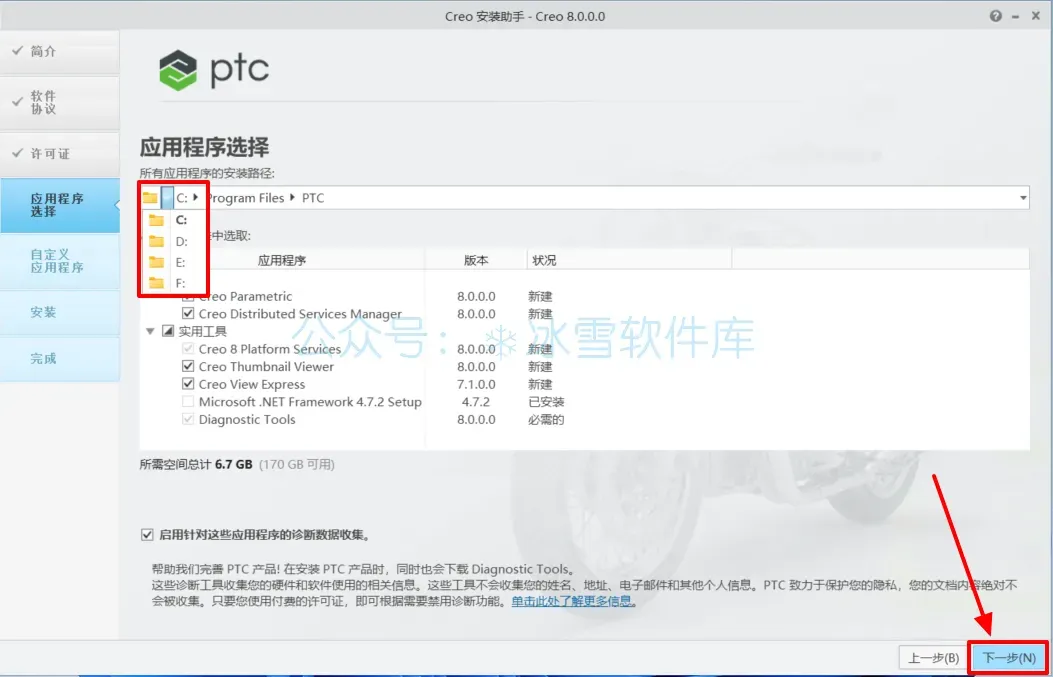Toggle Creo Distributed Services Manager checkbox
Image resolution: width=1053 pixels, height=677 pixels.
coord(188,314)
